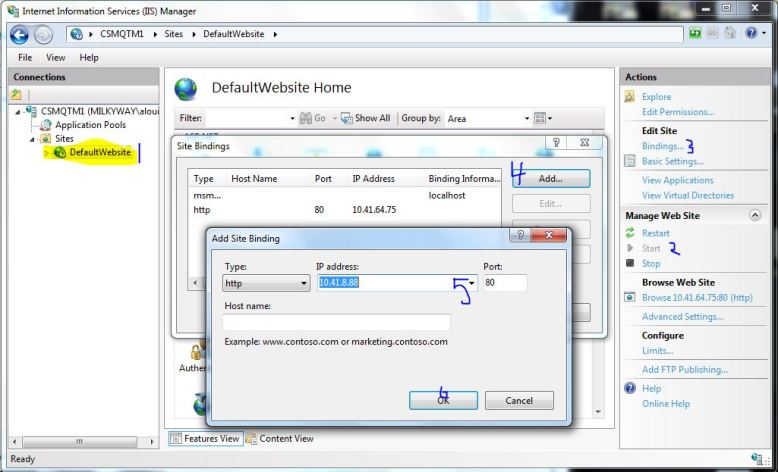The width and height of the screenshot is (778, 472).
Task: Click the Back navigation arrow
Action: pos(19,34)
